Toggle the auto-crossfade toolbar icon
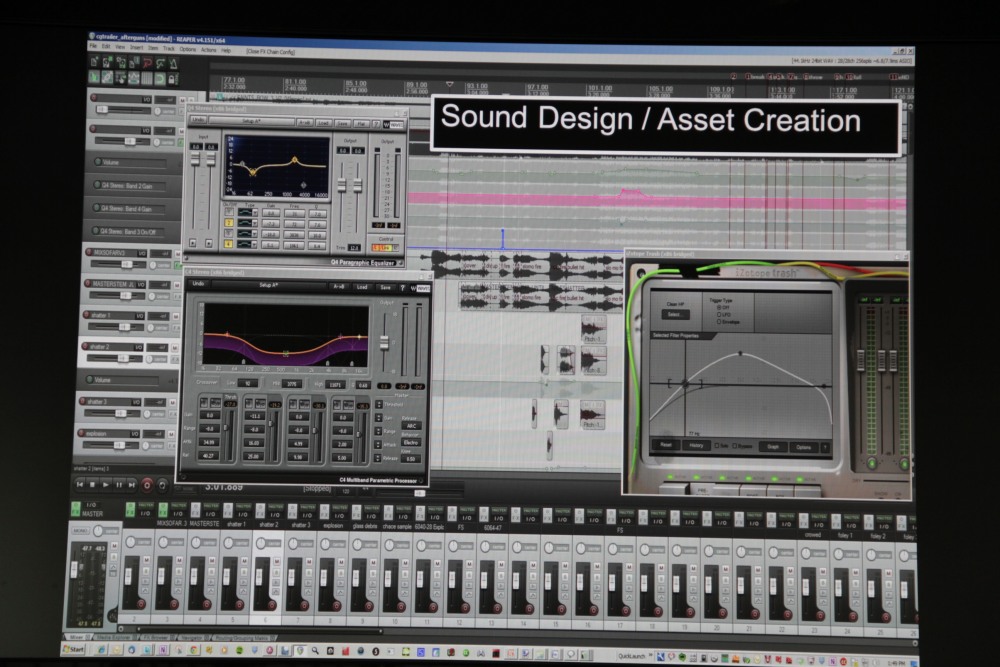 [94, 77]
